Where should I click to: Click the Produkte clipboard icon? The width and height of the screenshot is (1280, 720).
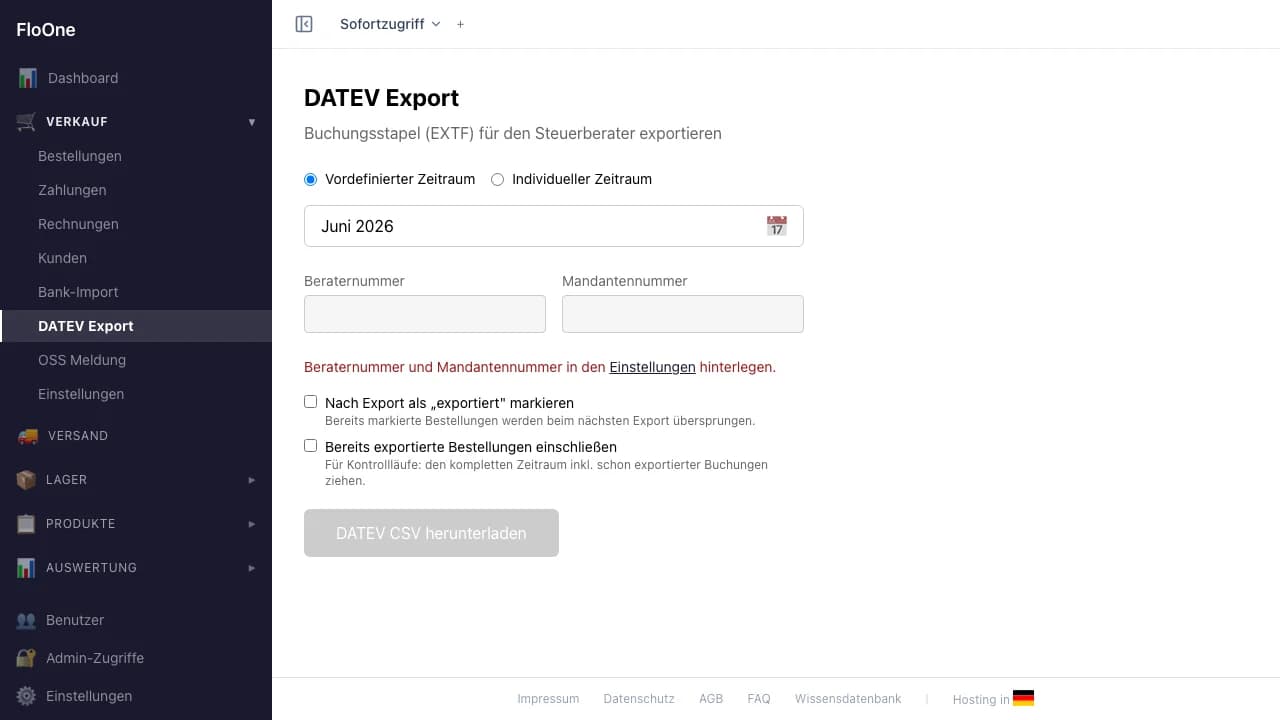27,524
